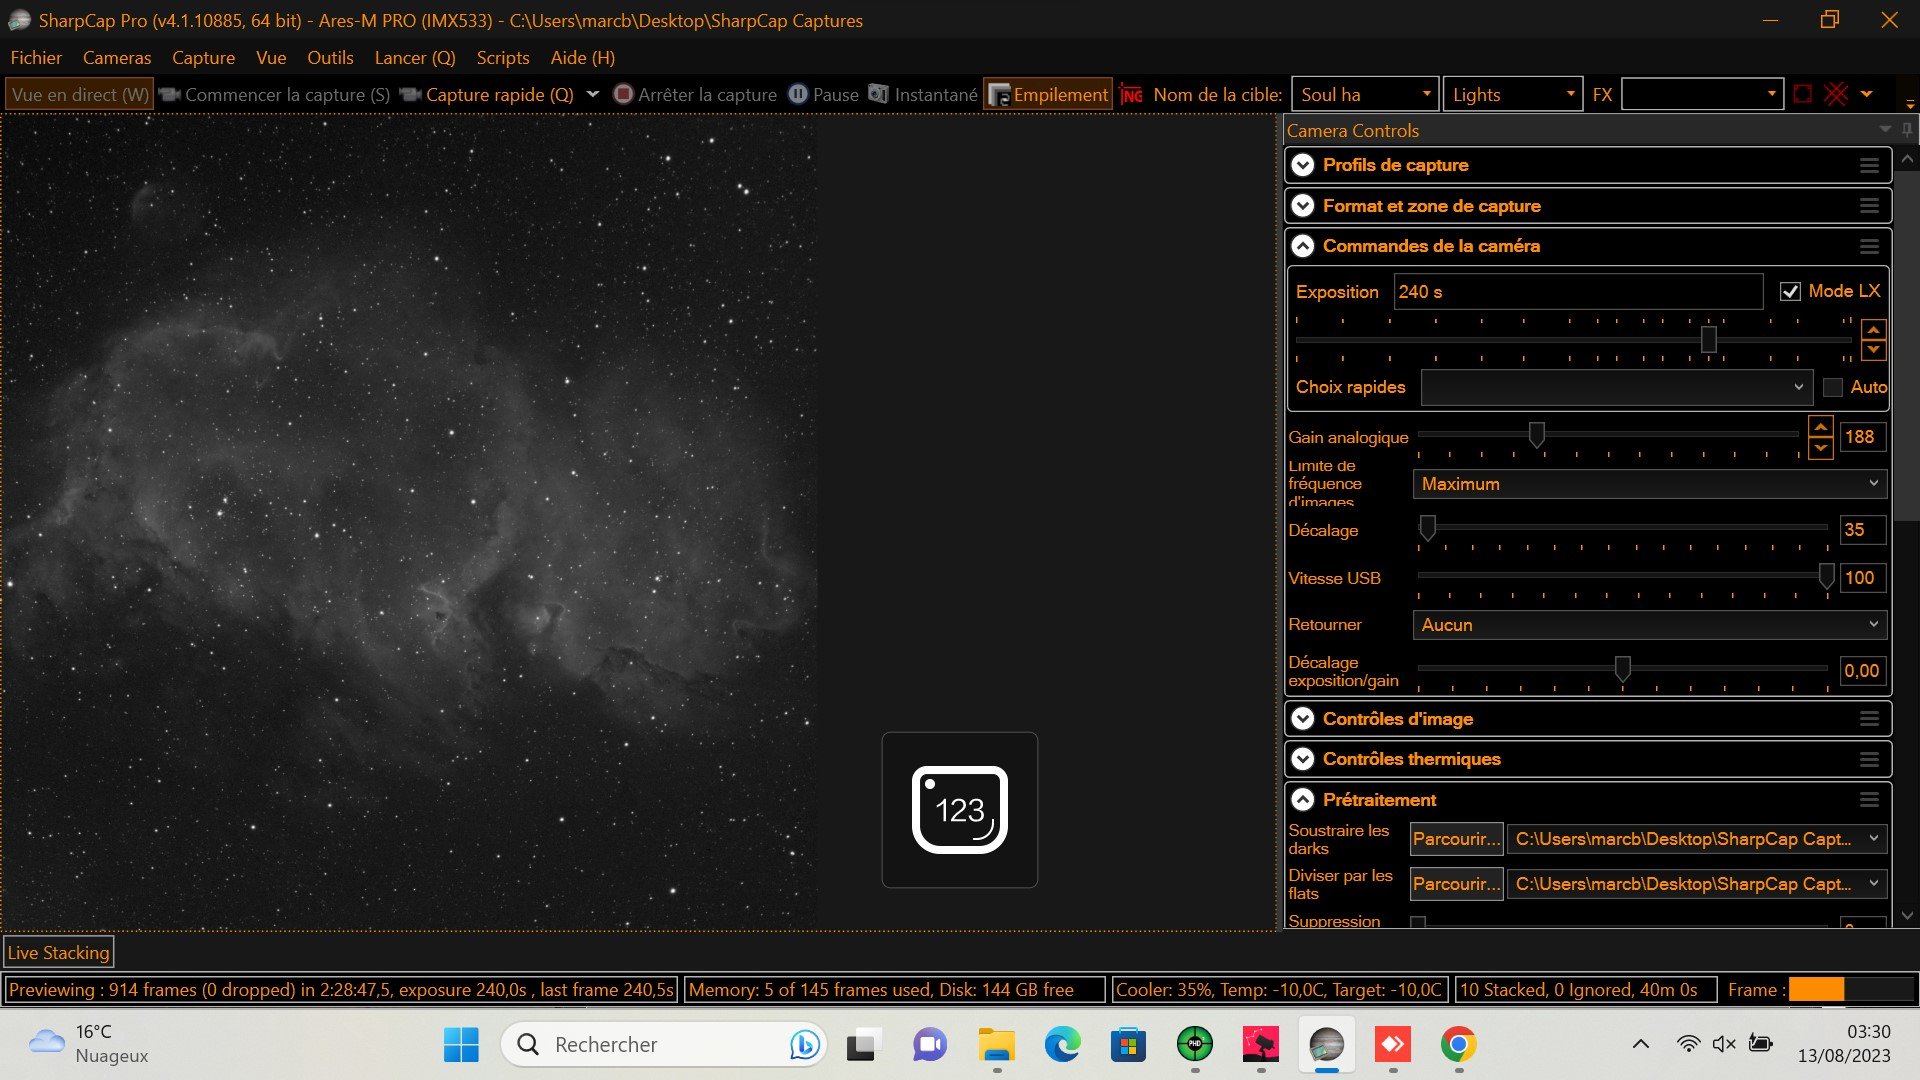Adjust the Gain analogique slider
Viewport: 1920px width, 1080px height.
(1537, 435)
